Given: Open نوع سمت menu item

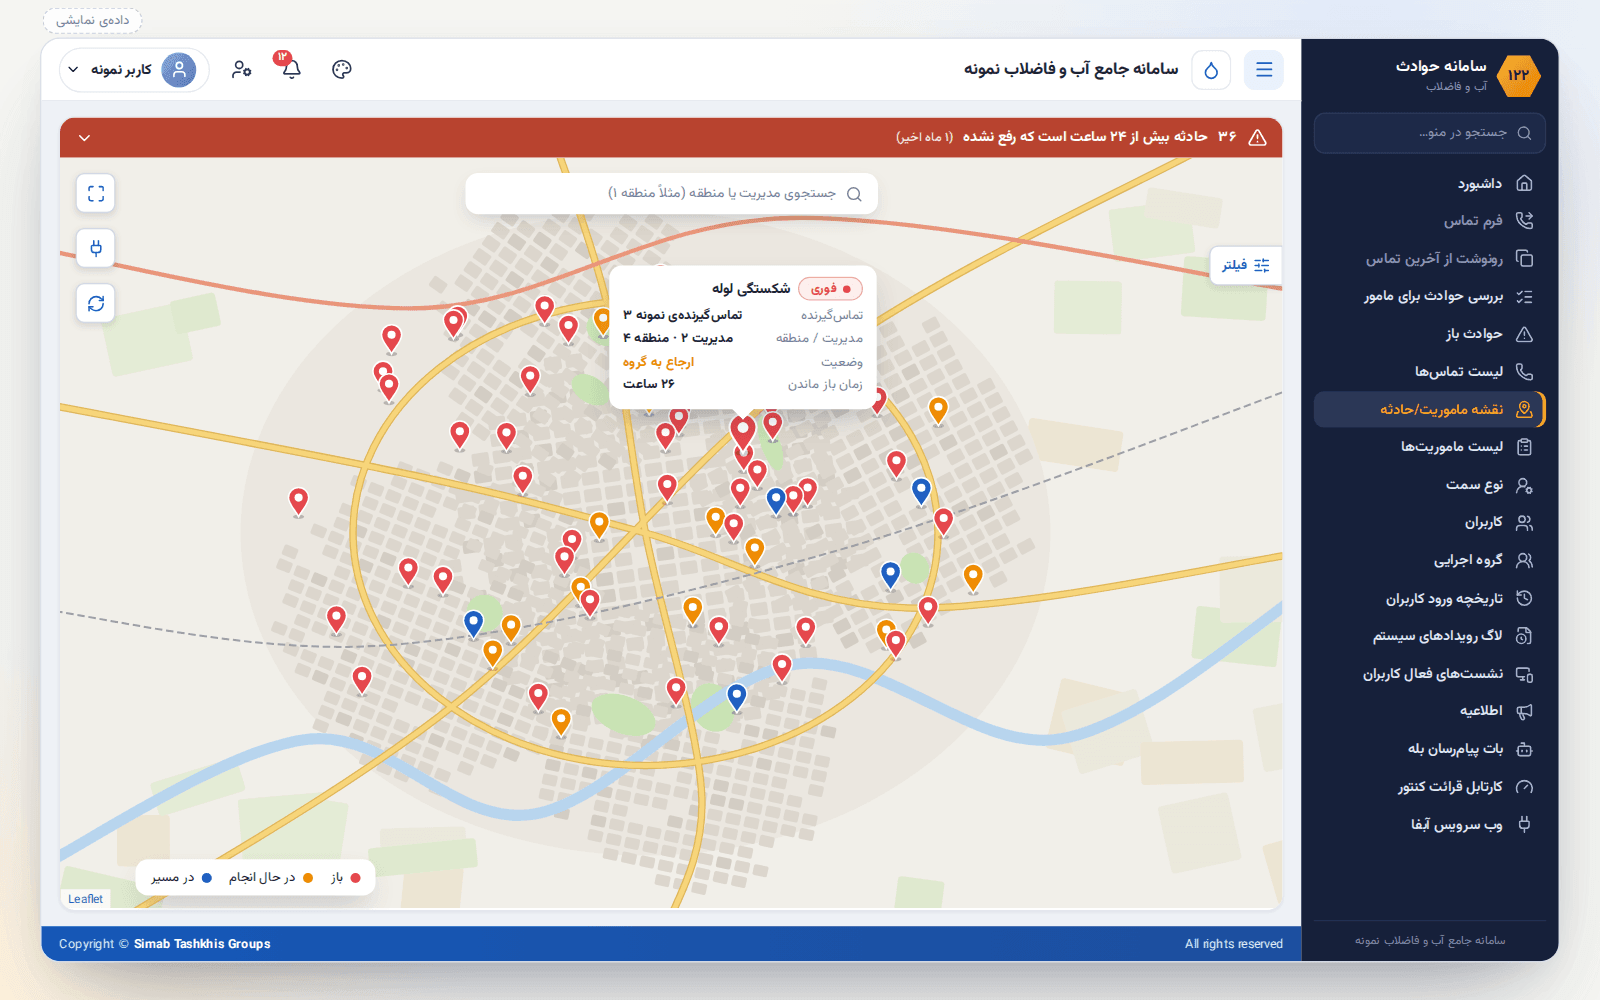Looking at the screenshot, I should 1429,485.
